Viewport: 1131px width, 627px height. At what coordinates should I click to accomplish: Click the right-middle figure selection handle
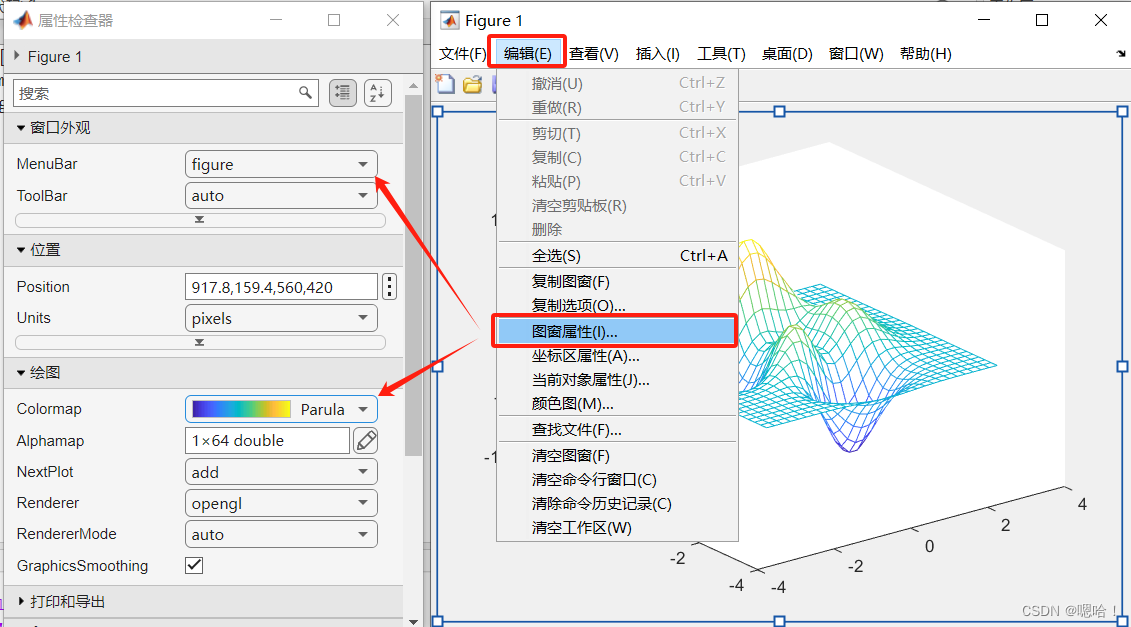1122,366
